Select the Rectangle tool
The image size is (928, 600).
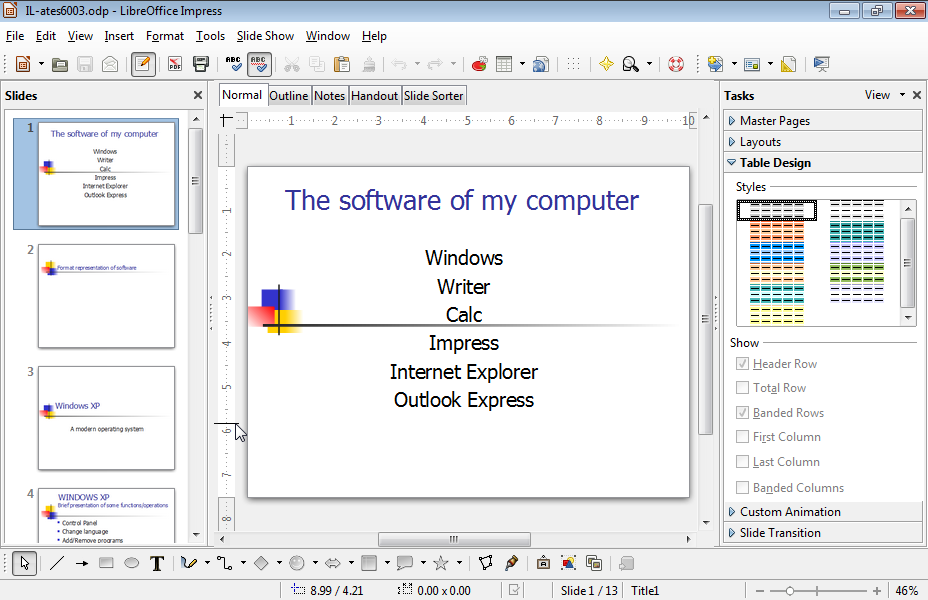(107, 563)
